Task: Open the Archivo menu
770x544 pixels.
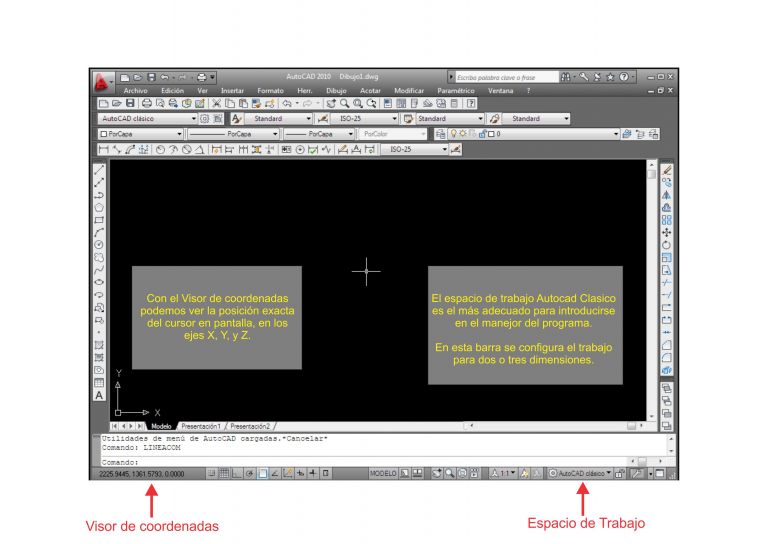Action: pos(136,91)
